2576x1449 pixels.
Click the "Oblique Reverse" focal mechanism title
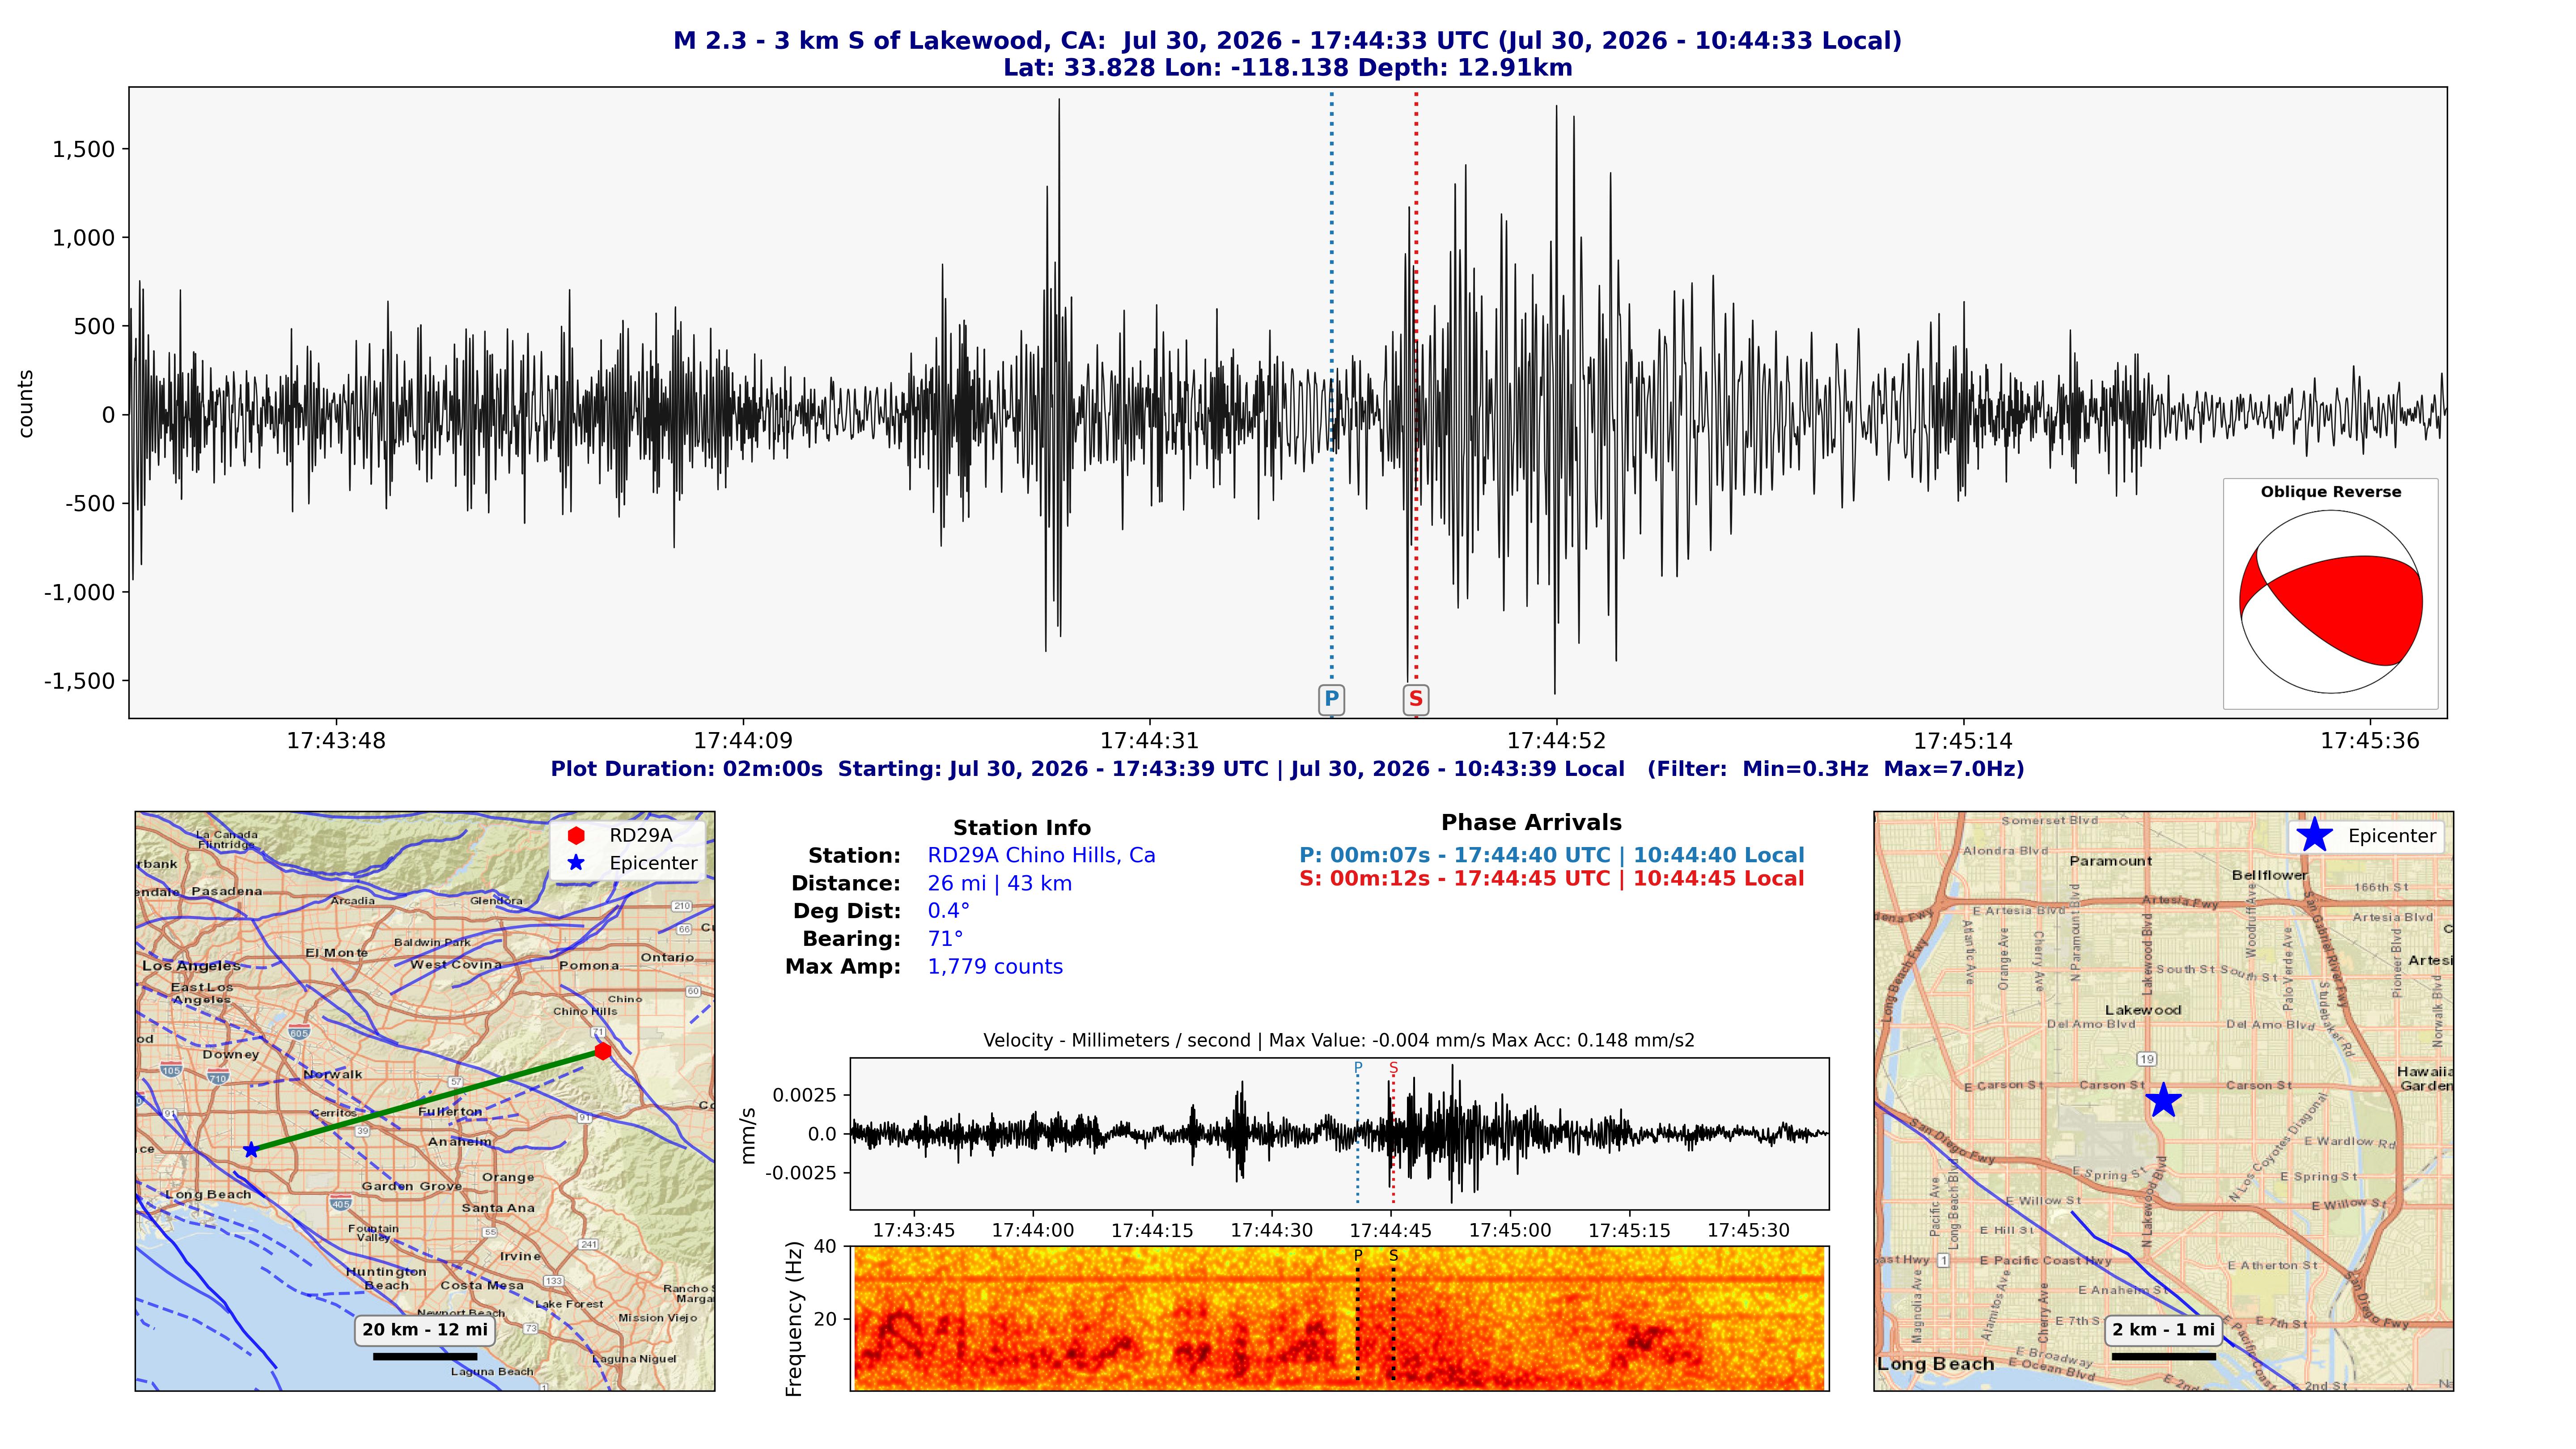coord(2331,492)
